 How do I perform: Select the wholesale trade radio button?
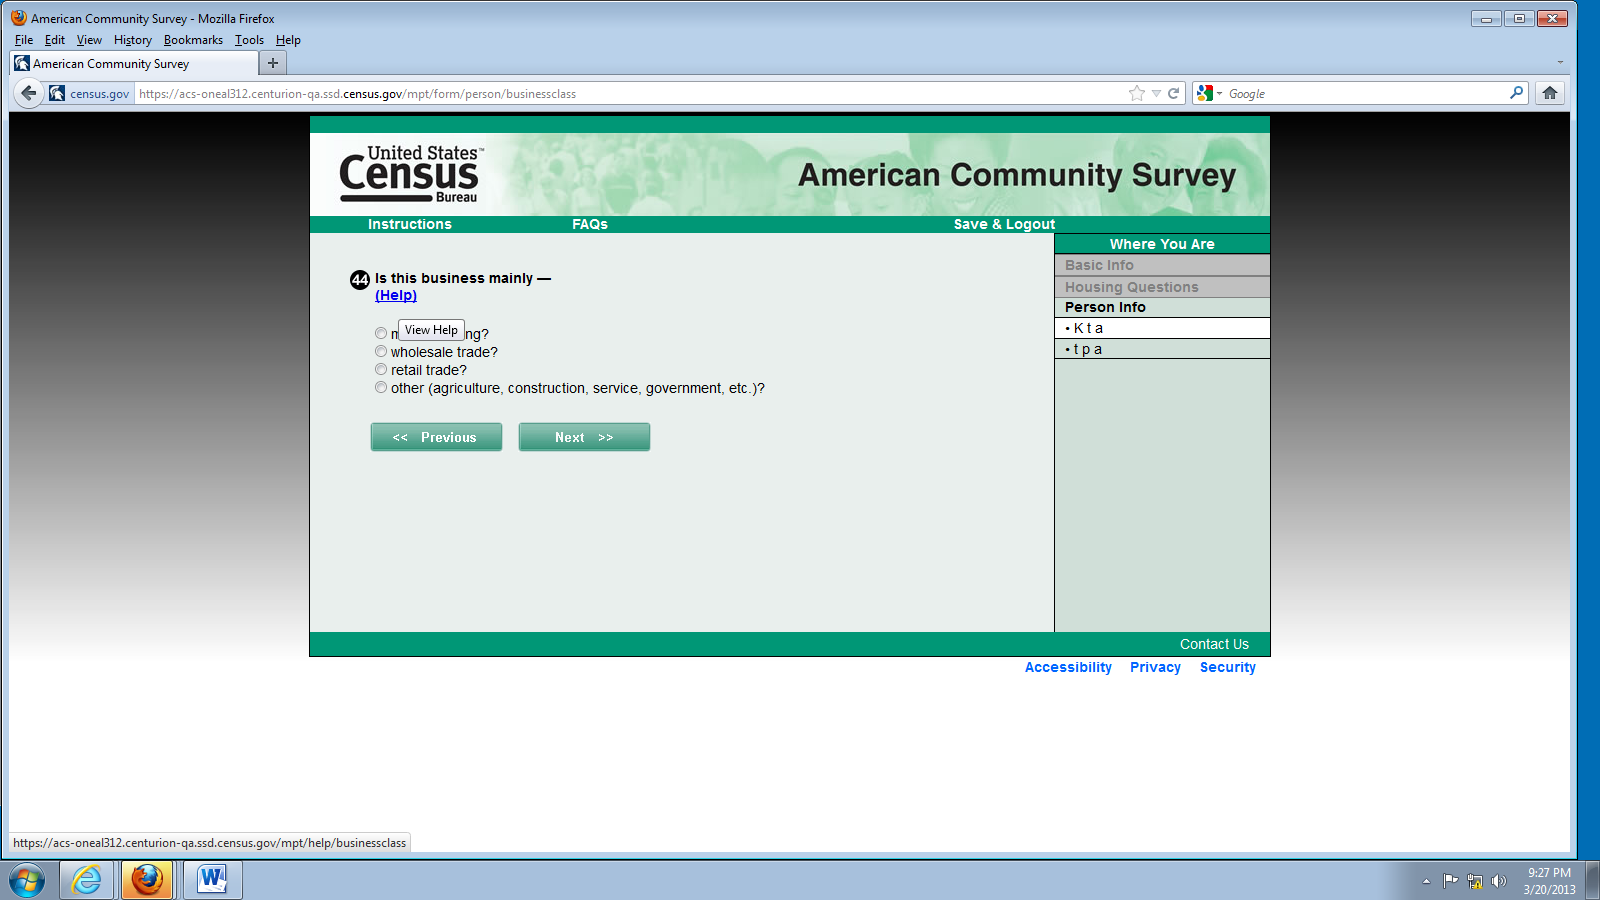(381, 351)
